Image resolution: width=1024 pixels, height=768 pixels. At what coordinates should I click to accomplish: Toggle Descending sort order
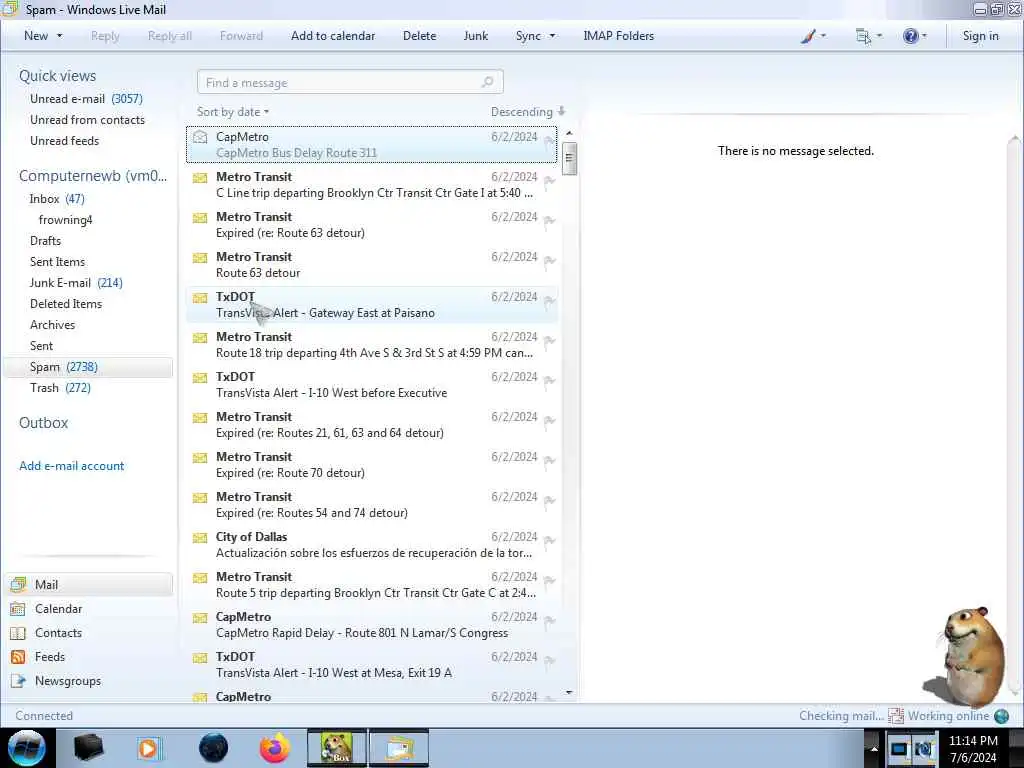(x=528, y=112)
